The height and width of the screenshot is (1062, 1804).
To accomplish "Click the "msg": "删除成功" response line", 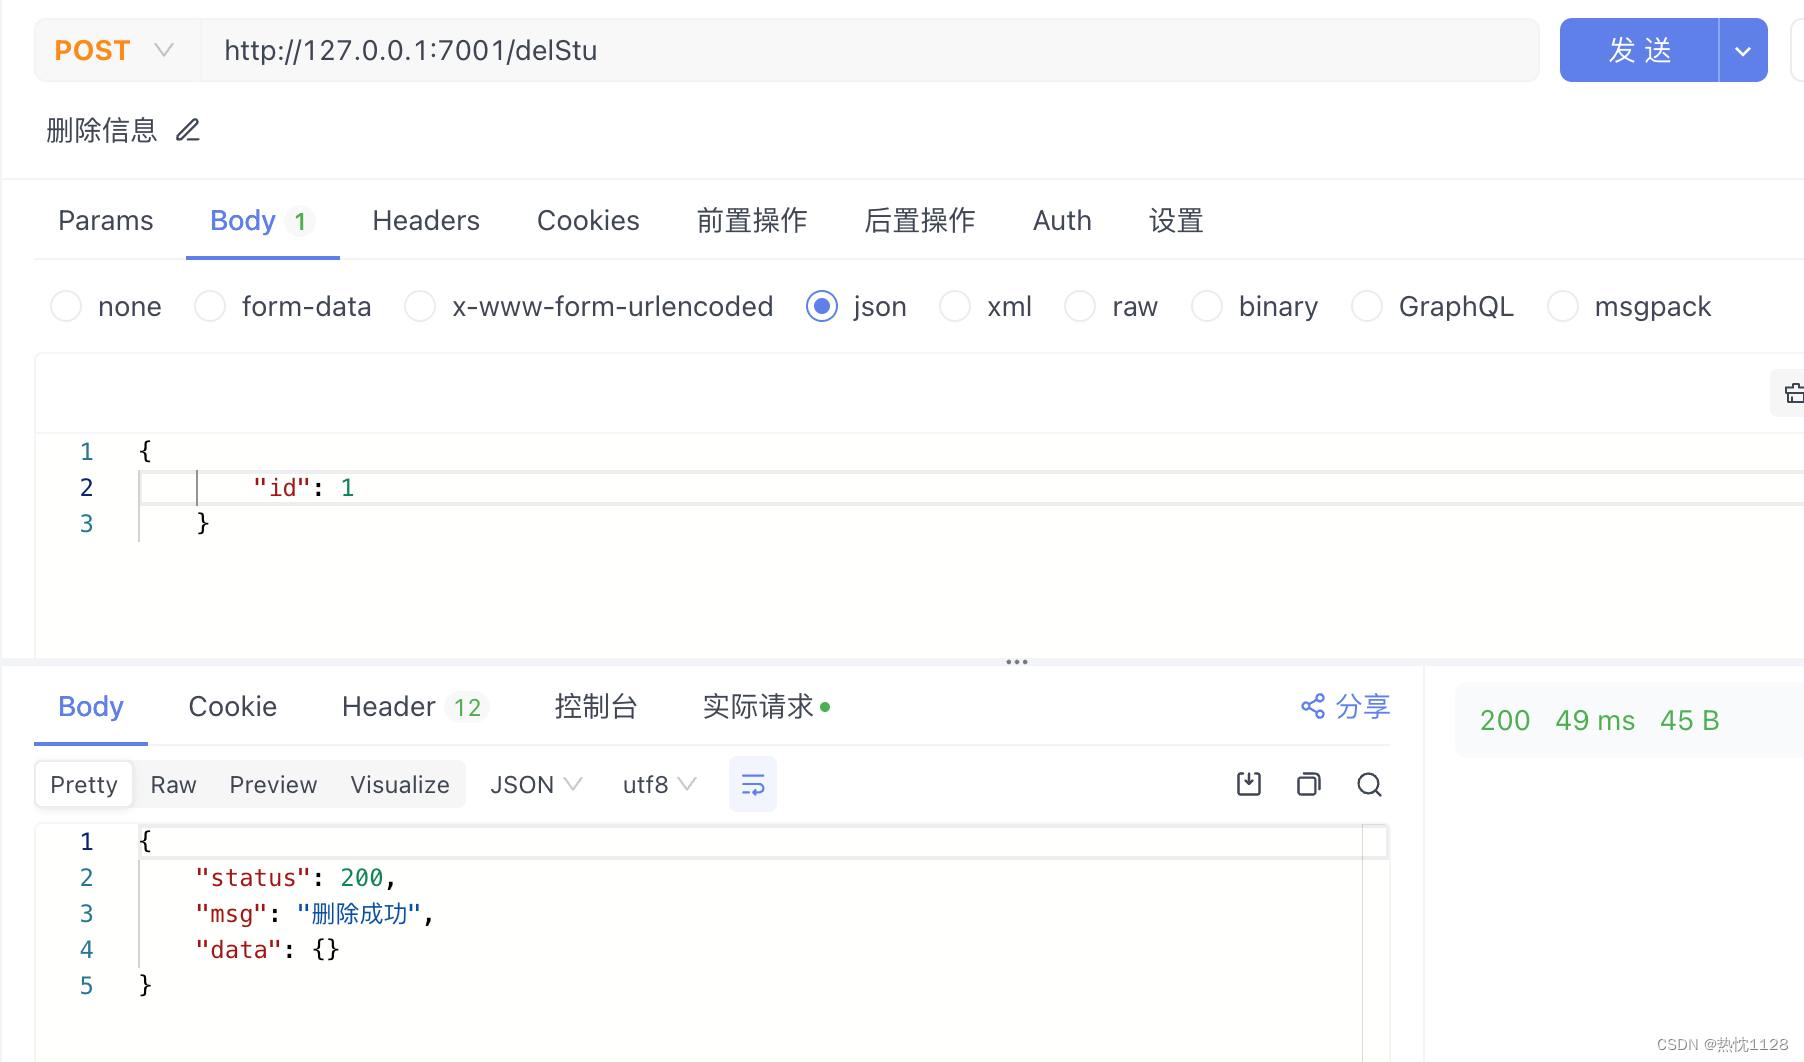I will coord(314,914).
